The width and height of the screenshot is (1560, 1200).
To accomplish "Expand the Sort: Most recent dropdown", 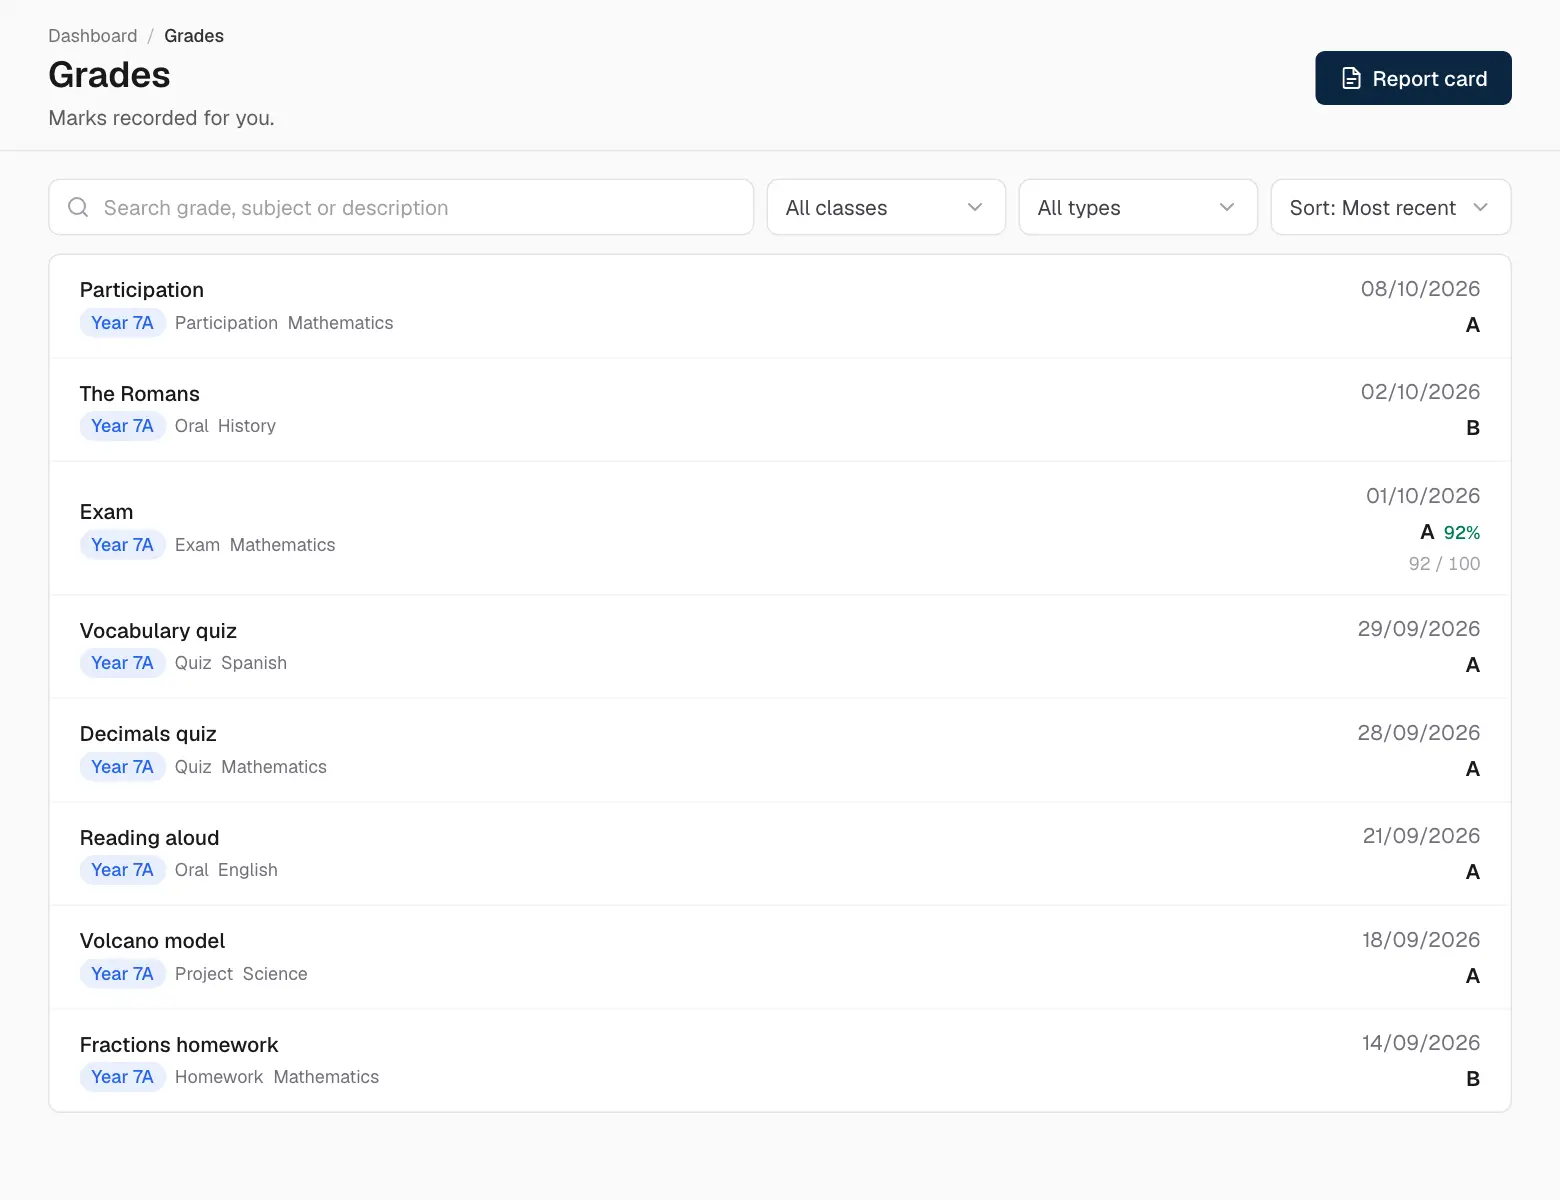I will click(x=1391, y=207).
